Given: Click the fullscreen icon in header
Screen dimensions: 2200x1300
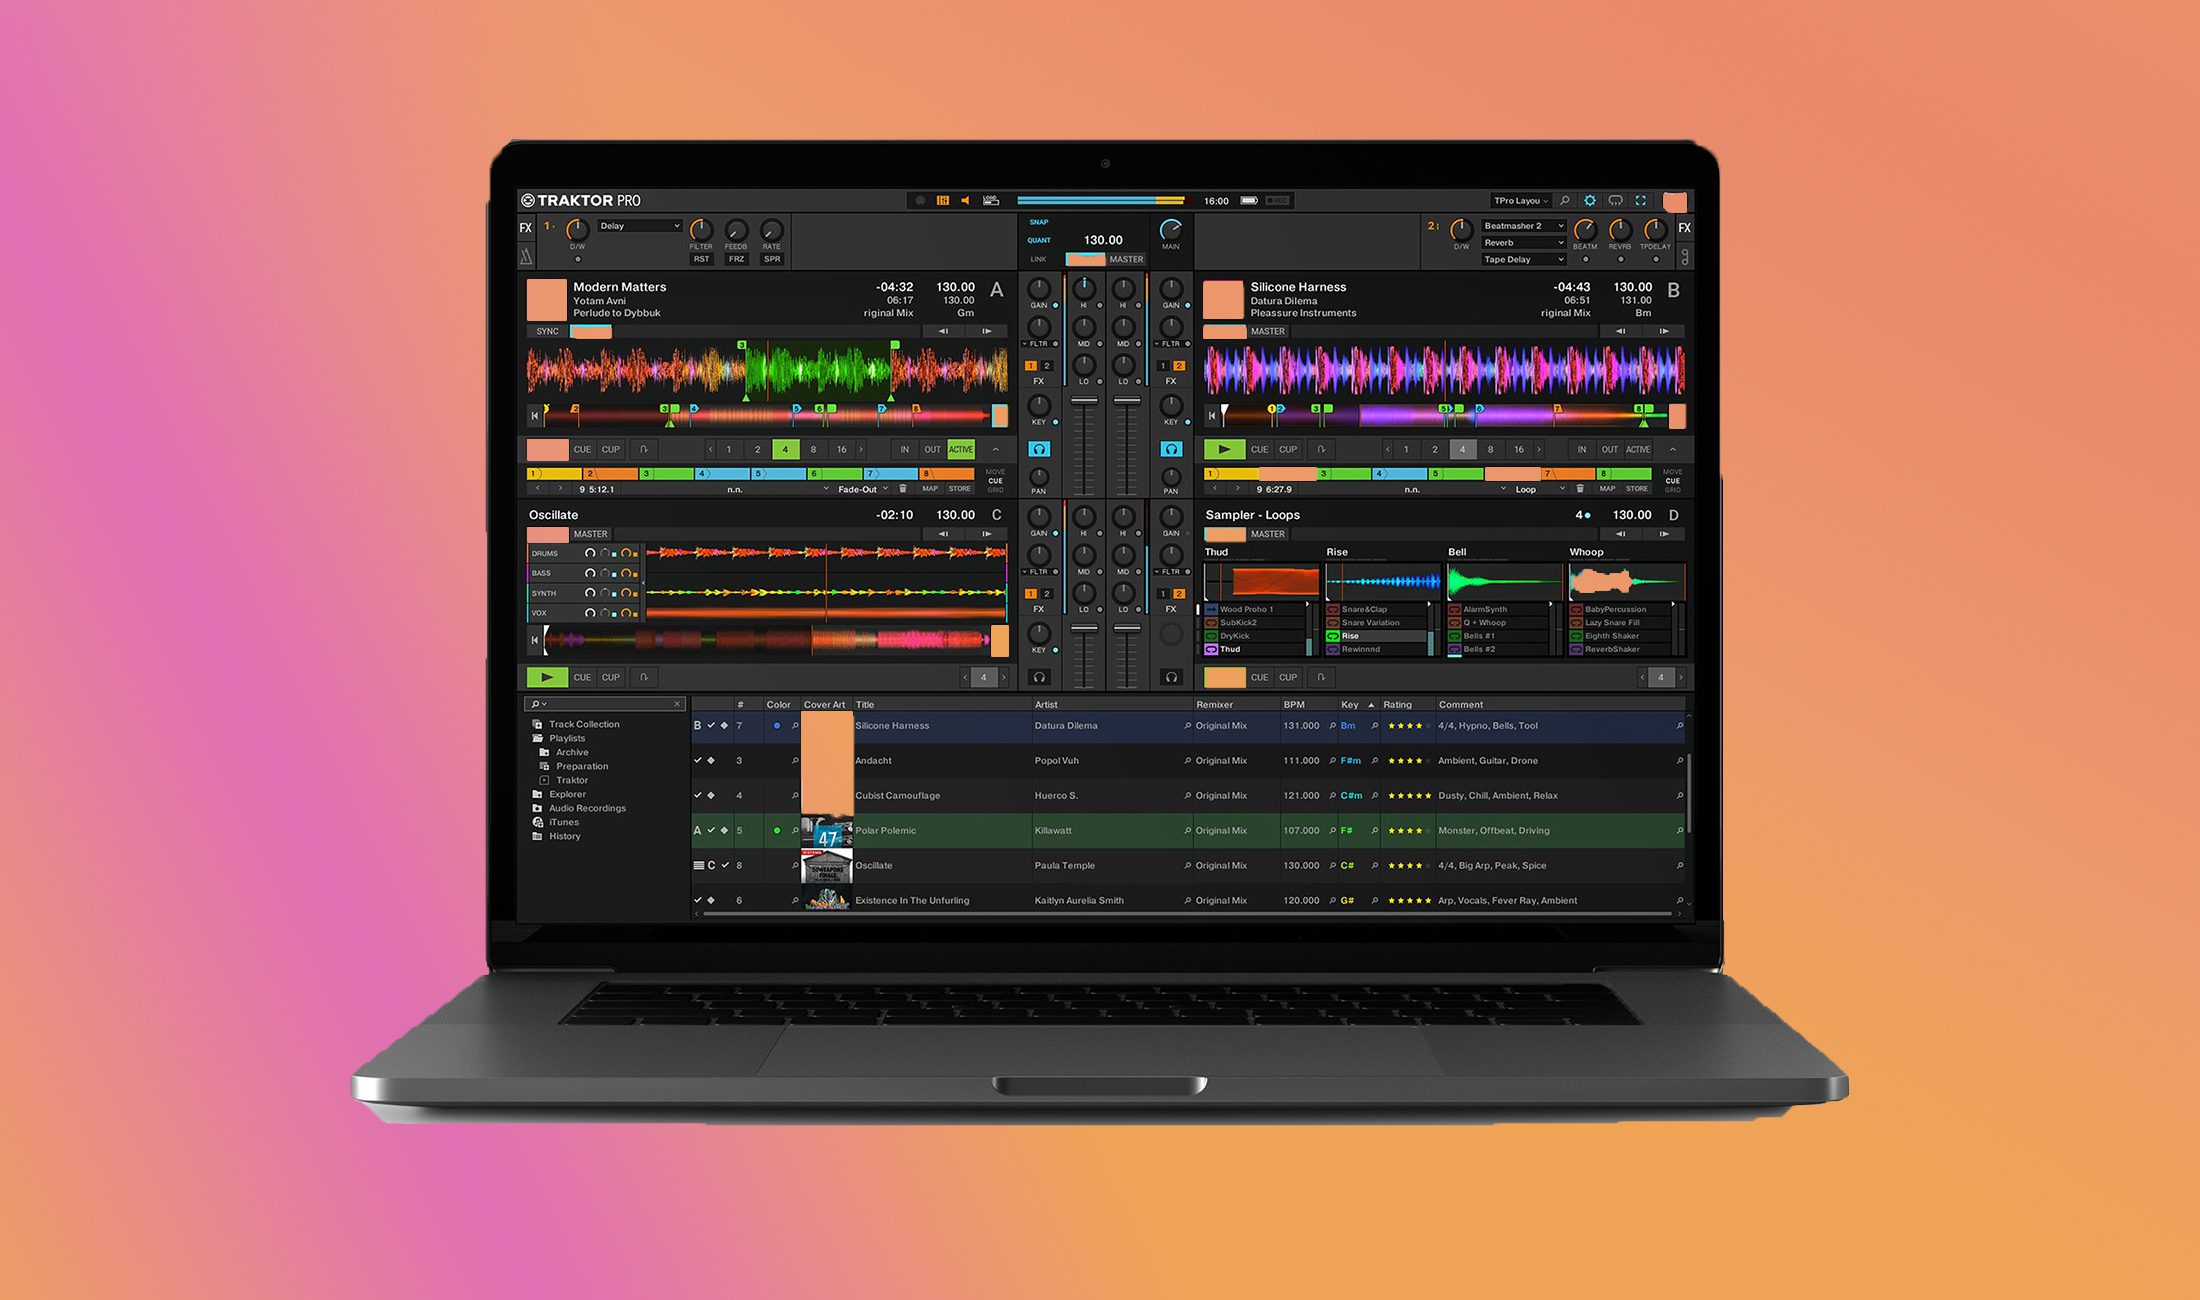Looking at the screenshot, I should point(1640,201).
